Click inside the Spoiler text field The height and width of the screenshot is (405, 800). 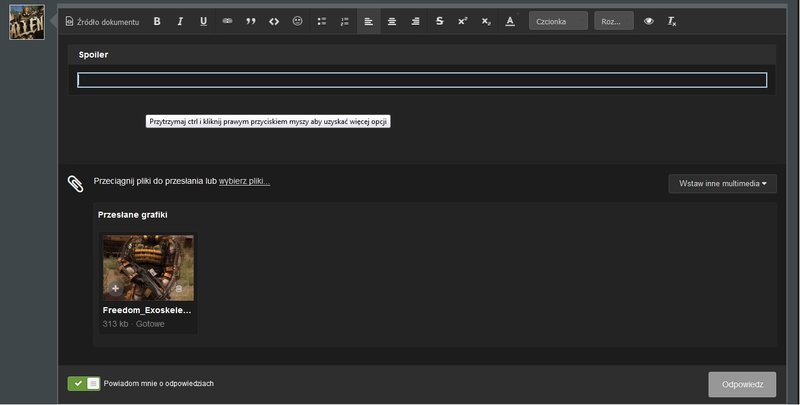click(x=422, y=80)
